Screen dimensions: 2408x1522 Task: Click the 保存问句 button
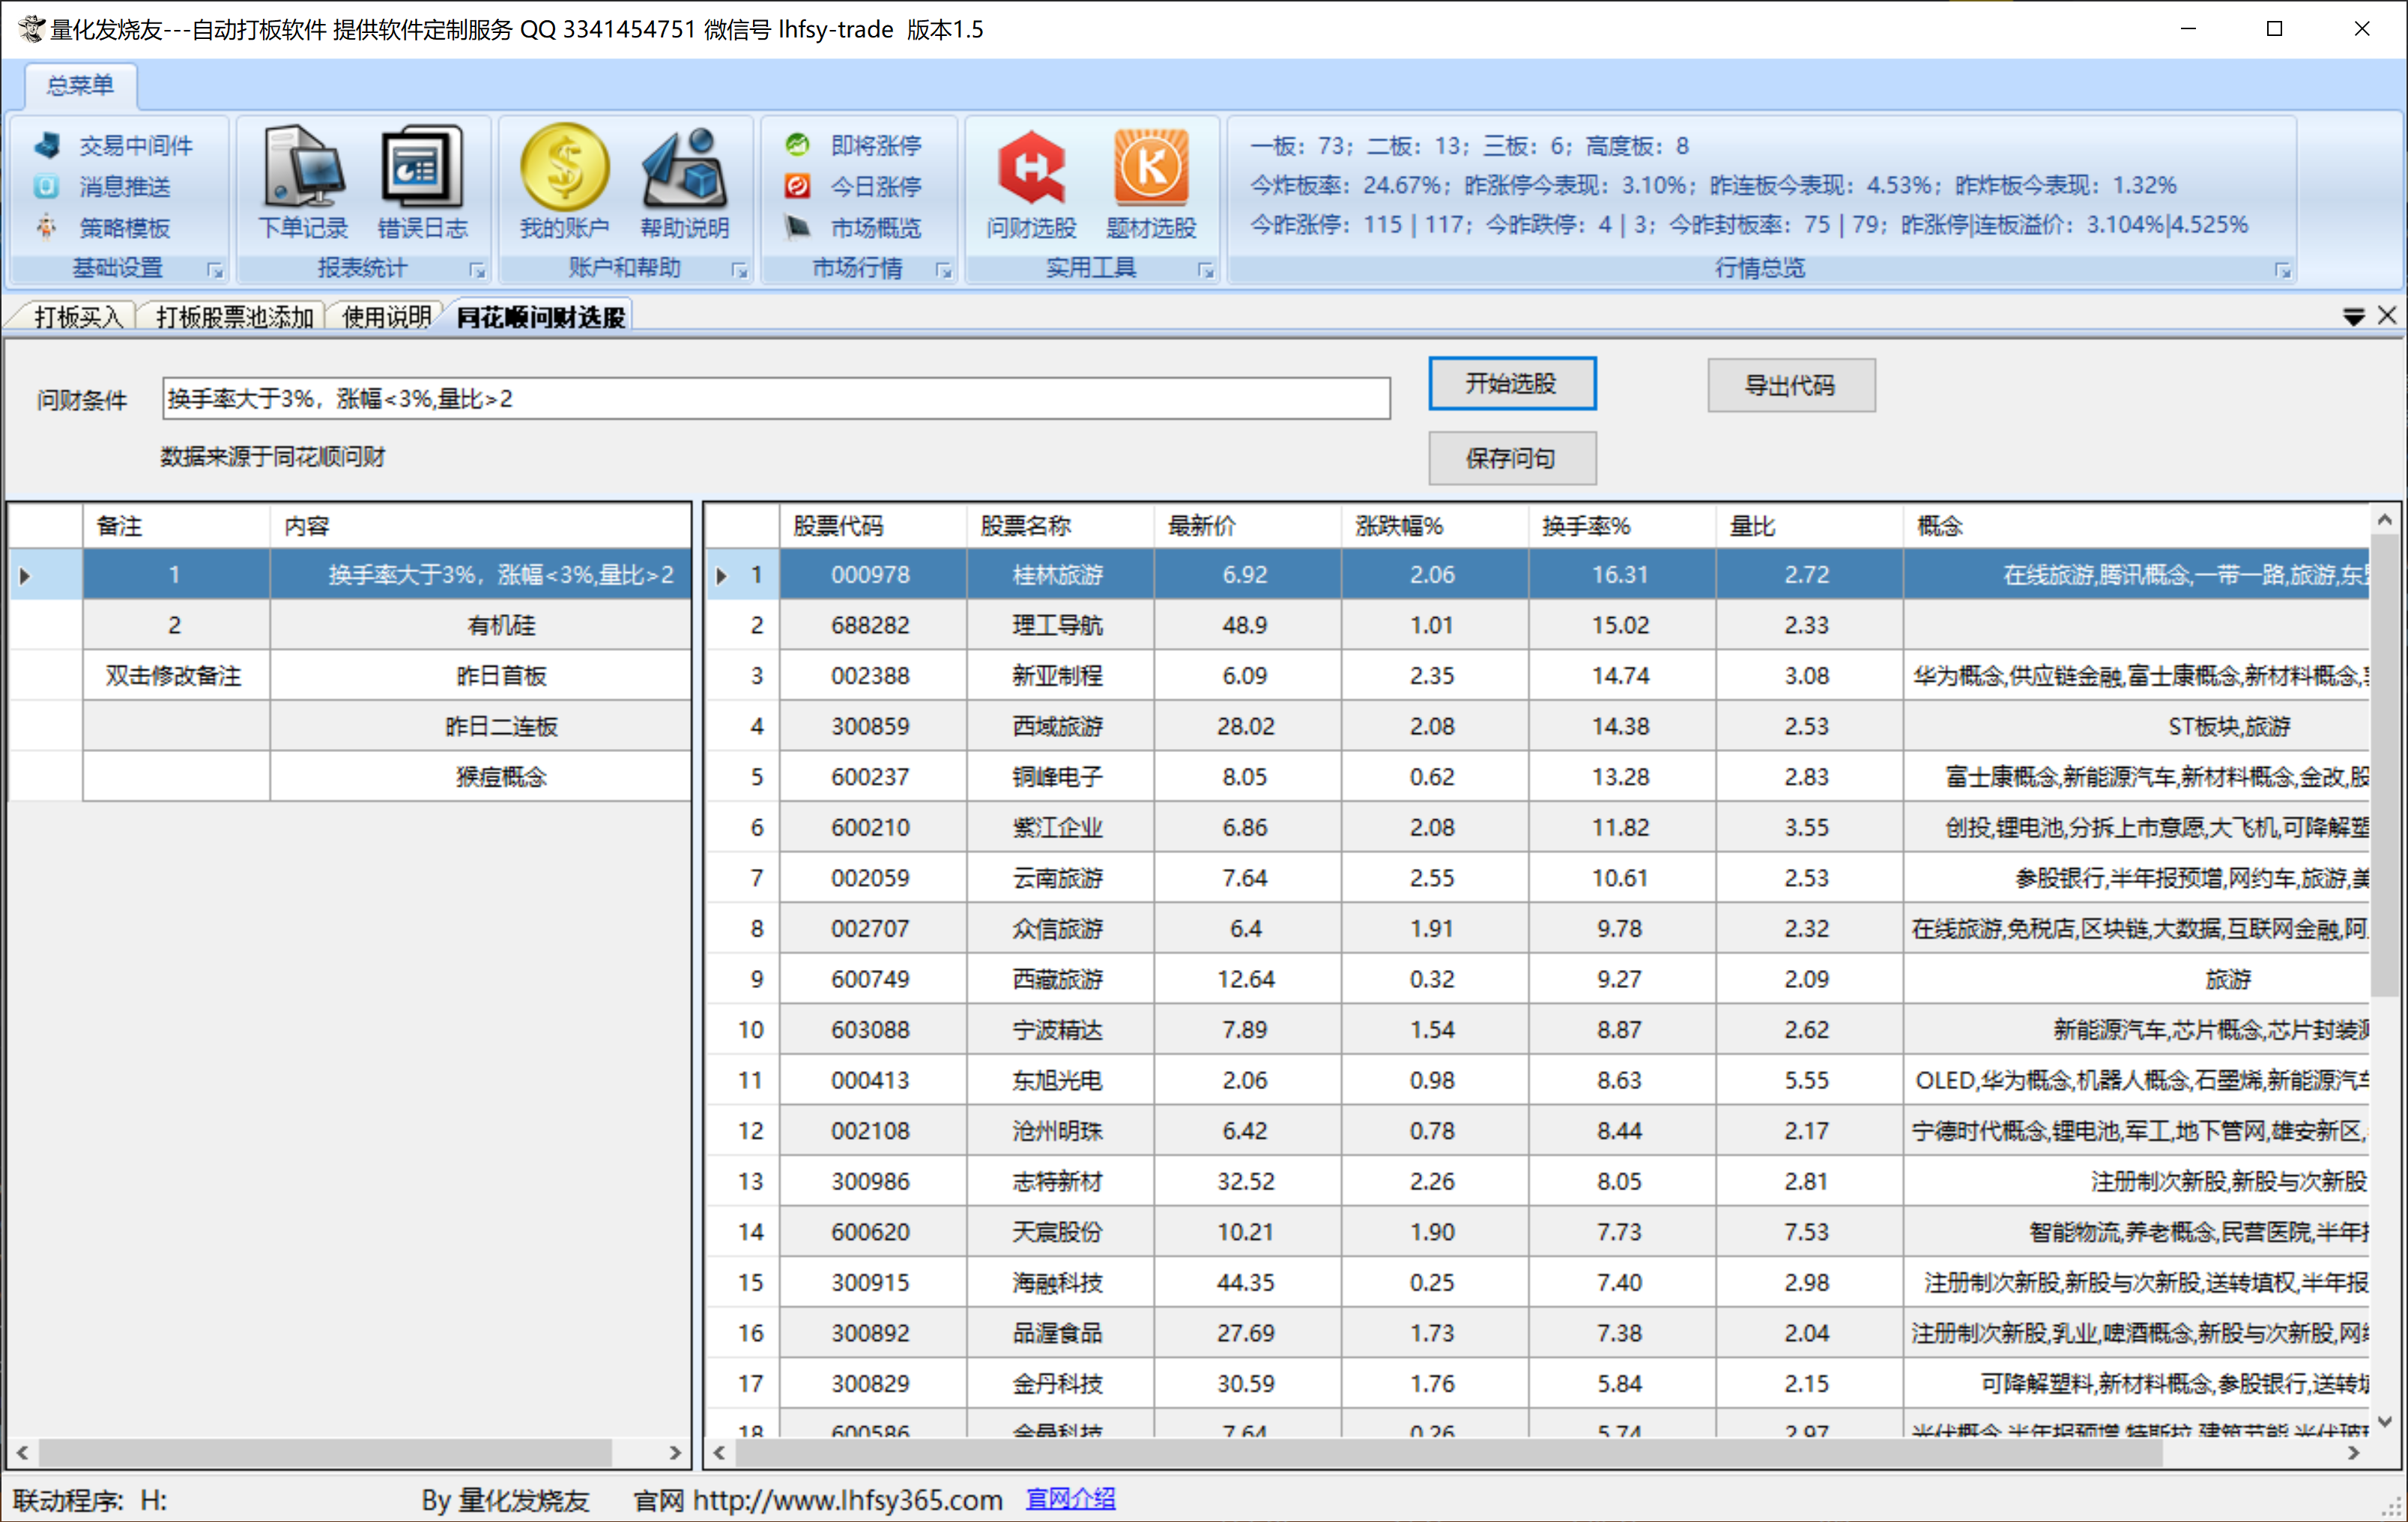(1511, 458)
